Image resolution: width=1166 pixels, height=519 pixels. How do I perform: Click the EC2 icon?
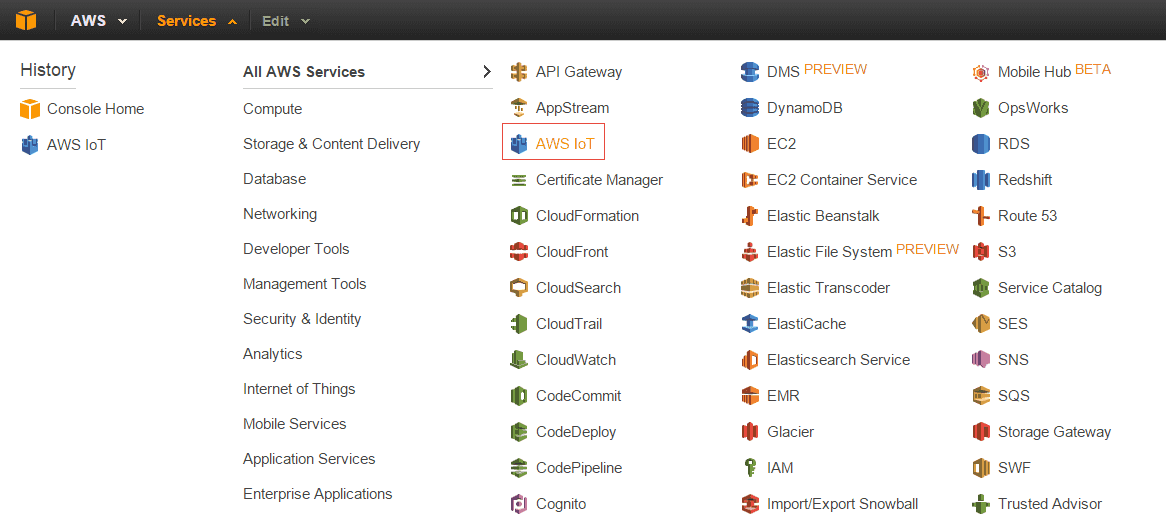click(750, 144)
